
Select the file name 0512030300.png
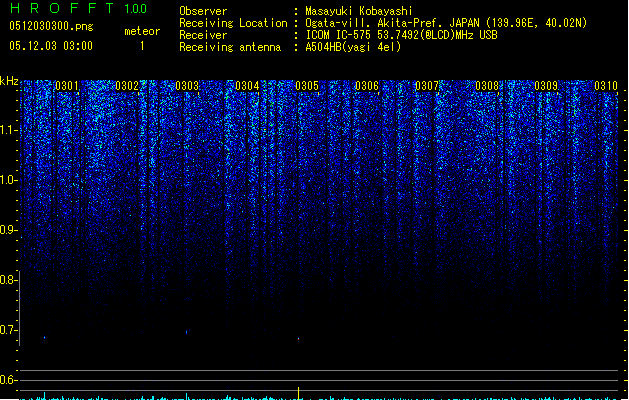pos(51,27)
